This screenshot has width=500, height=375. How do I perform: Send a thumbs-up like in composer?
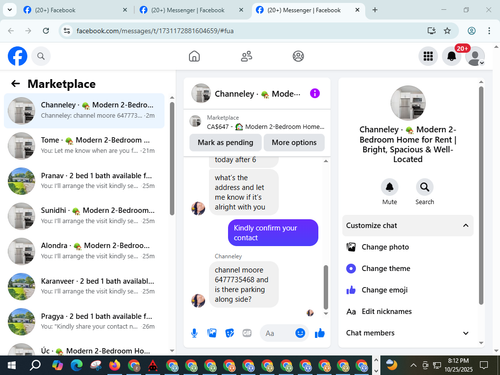[320, 333]
